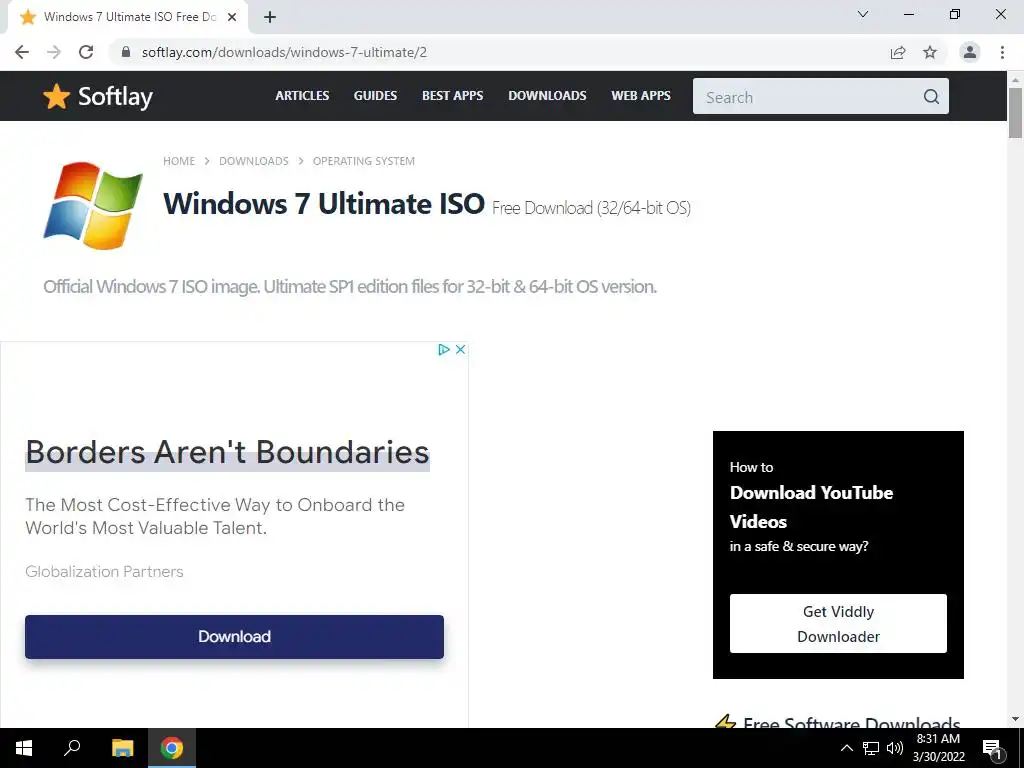Image resolution: width=1024 pixels, height=768 pixels.
Task: Click taskbar search magnifier
Action: [x=72, y=748]
